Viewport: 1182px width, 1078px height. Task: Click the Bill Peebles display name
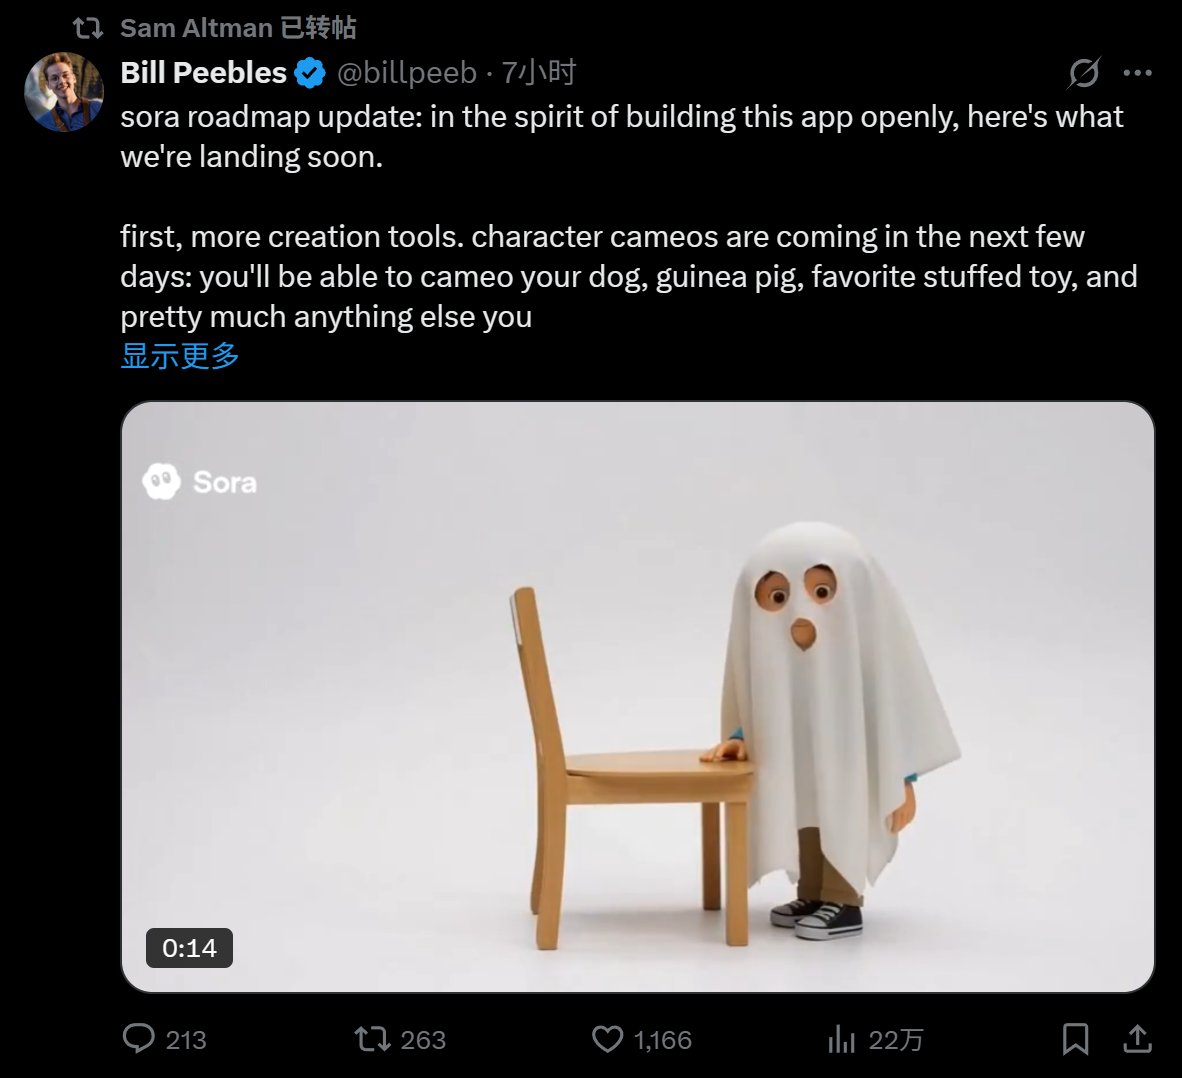203,73
